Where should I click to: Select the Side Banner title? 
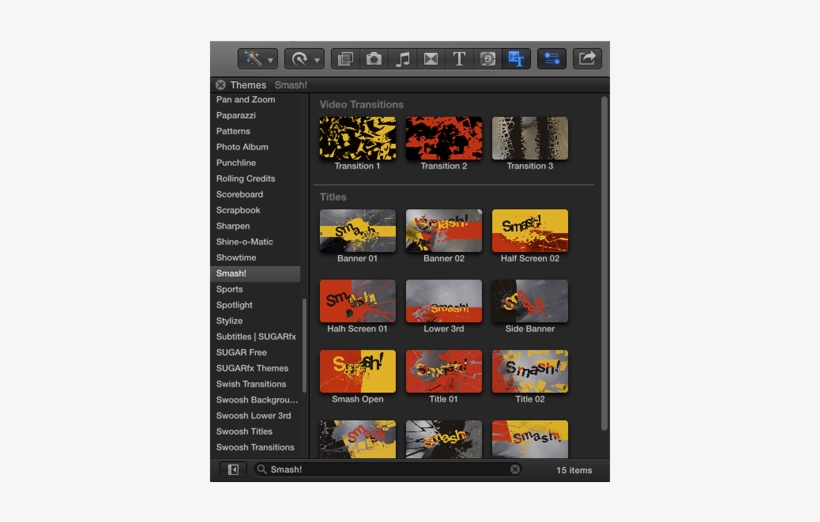(x=530, y=301)
